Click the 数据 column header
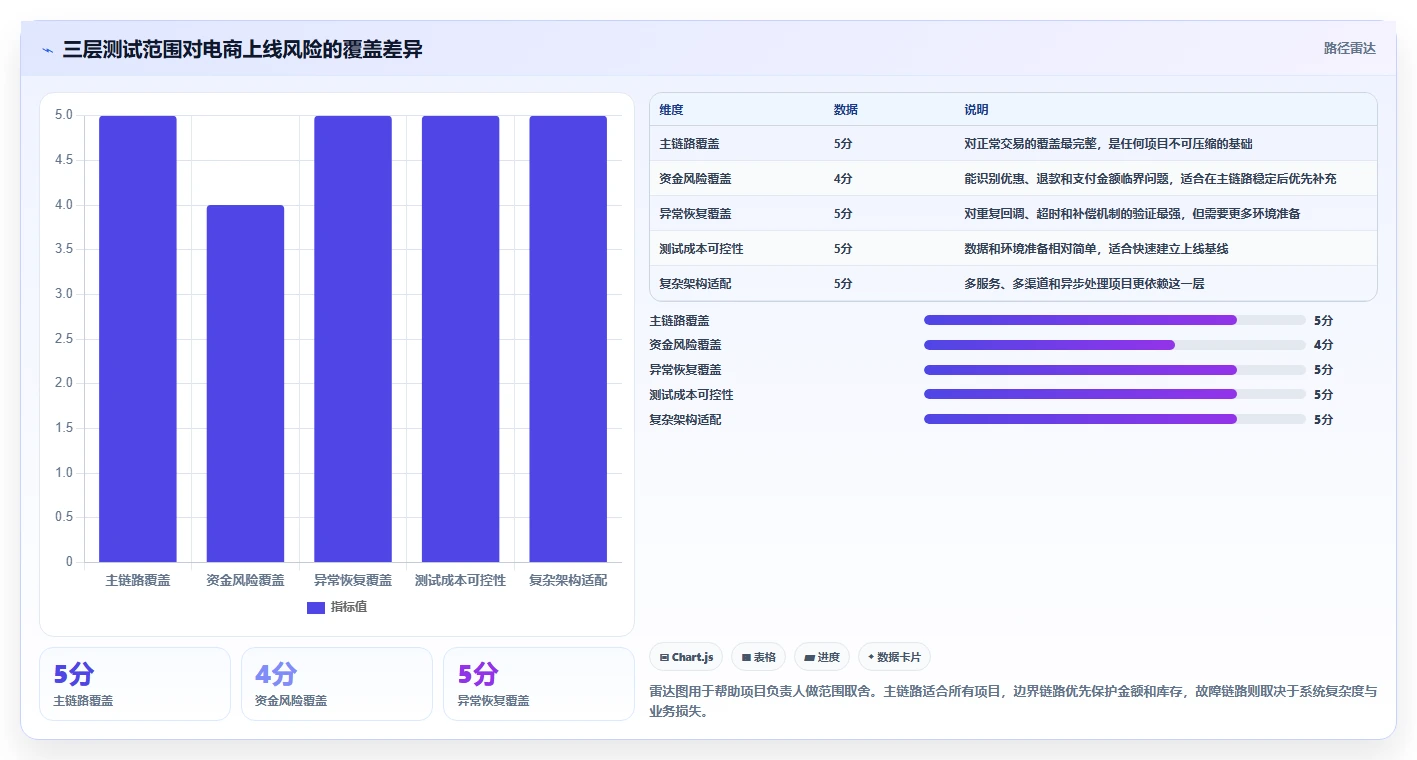This screenshot has width=1417, height=760. [845, 110]
